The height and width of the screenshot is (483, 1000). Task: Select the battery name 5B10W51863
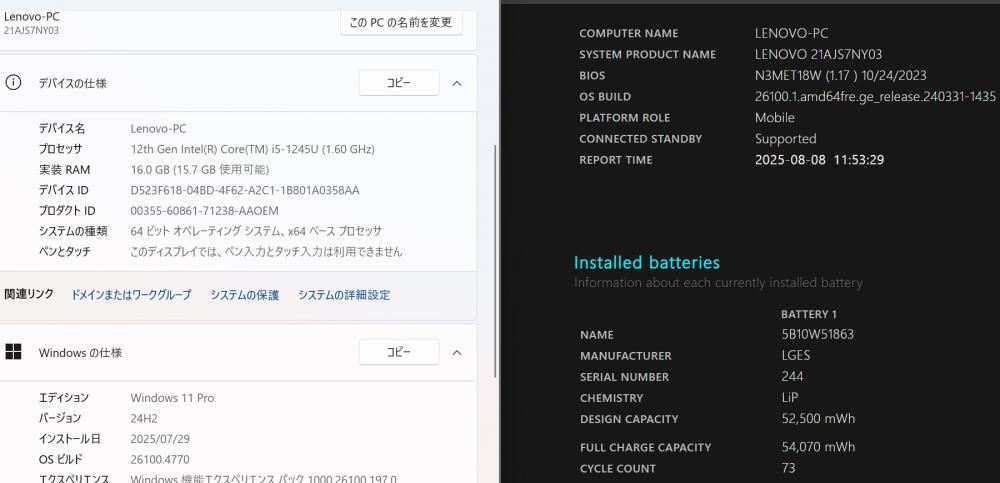[818, 334]
